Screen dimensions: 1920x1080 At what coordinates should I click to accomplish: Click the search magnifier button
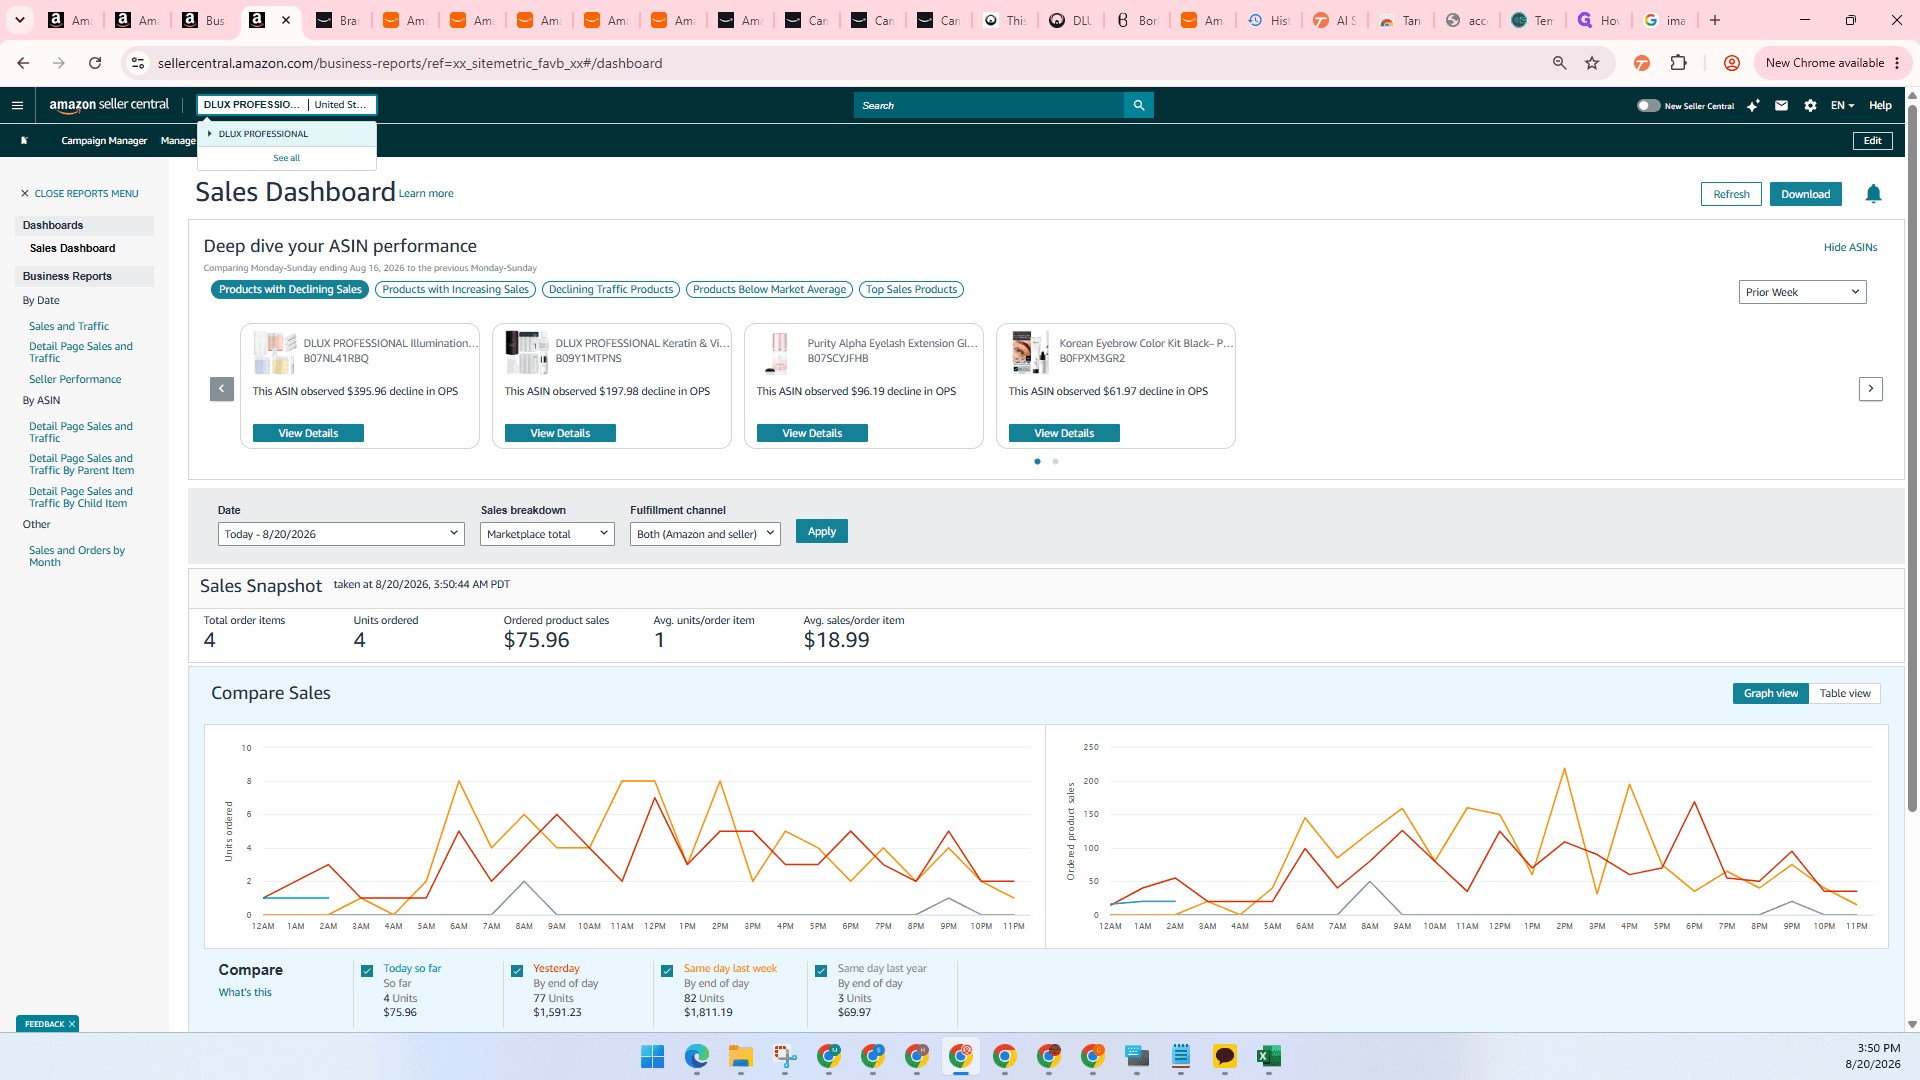pos(1139,105)
